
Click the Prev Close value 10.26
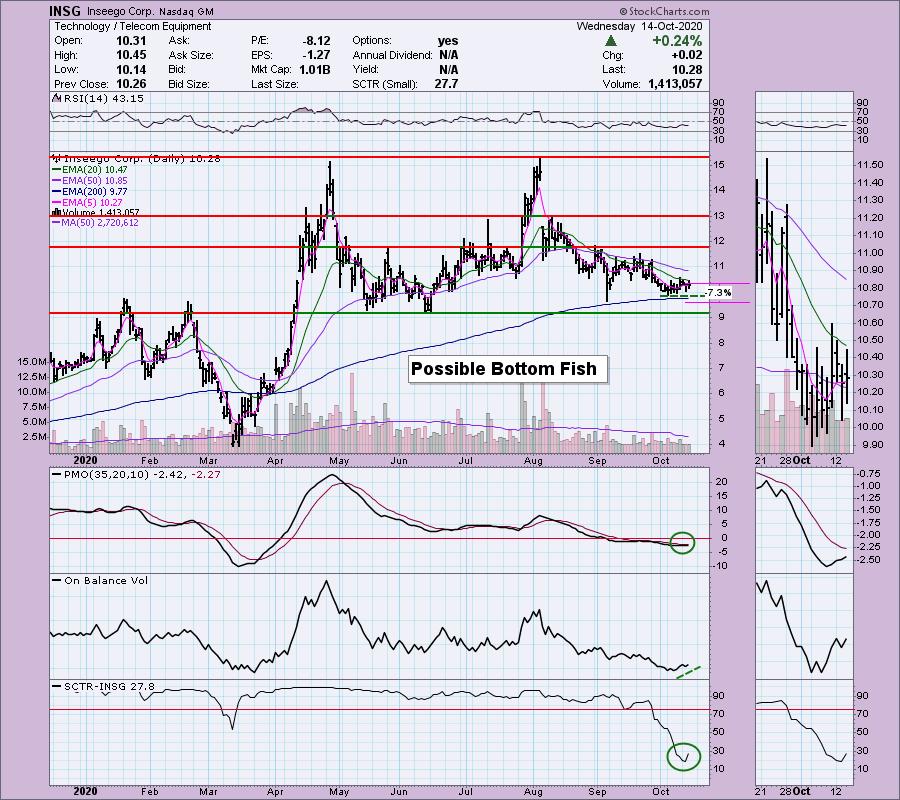click(x=131, y=84)
